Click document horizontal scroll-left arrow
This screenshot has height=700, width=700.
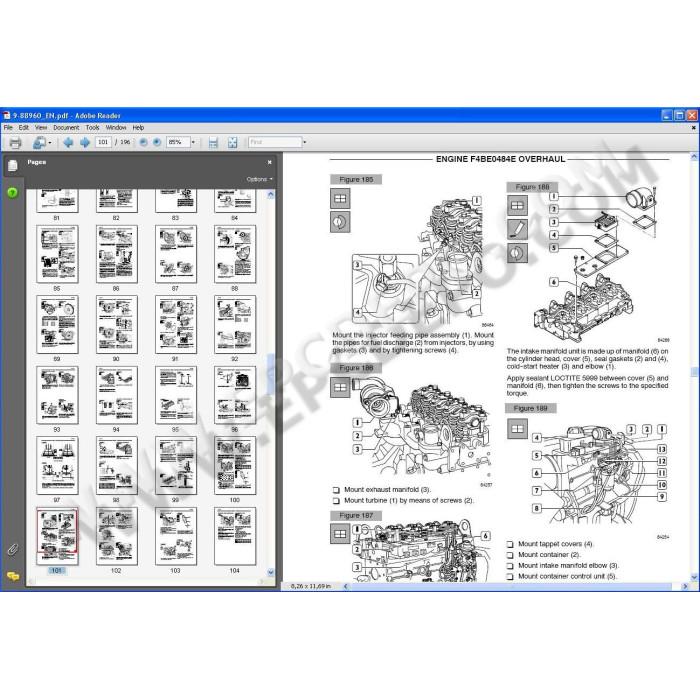click(x=346, y=587)
